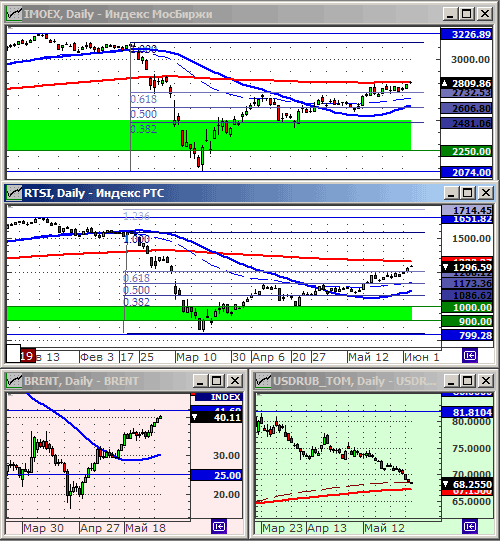The height and width of the screenshot is (541, 500).
Task: Maximize the USDRUB_TOM chart window
Action: point(467,381)
